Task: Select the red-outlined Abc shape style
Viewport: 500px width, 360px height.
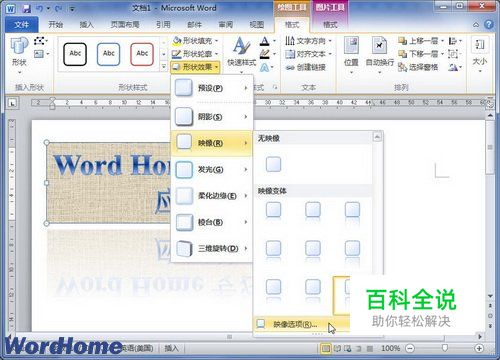Action: 142,54
